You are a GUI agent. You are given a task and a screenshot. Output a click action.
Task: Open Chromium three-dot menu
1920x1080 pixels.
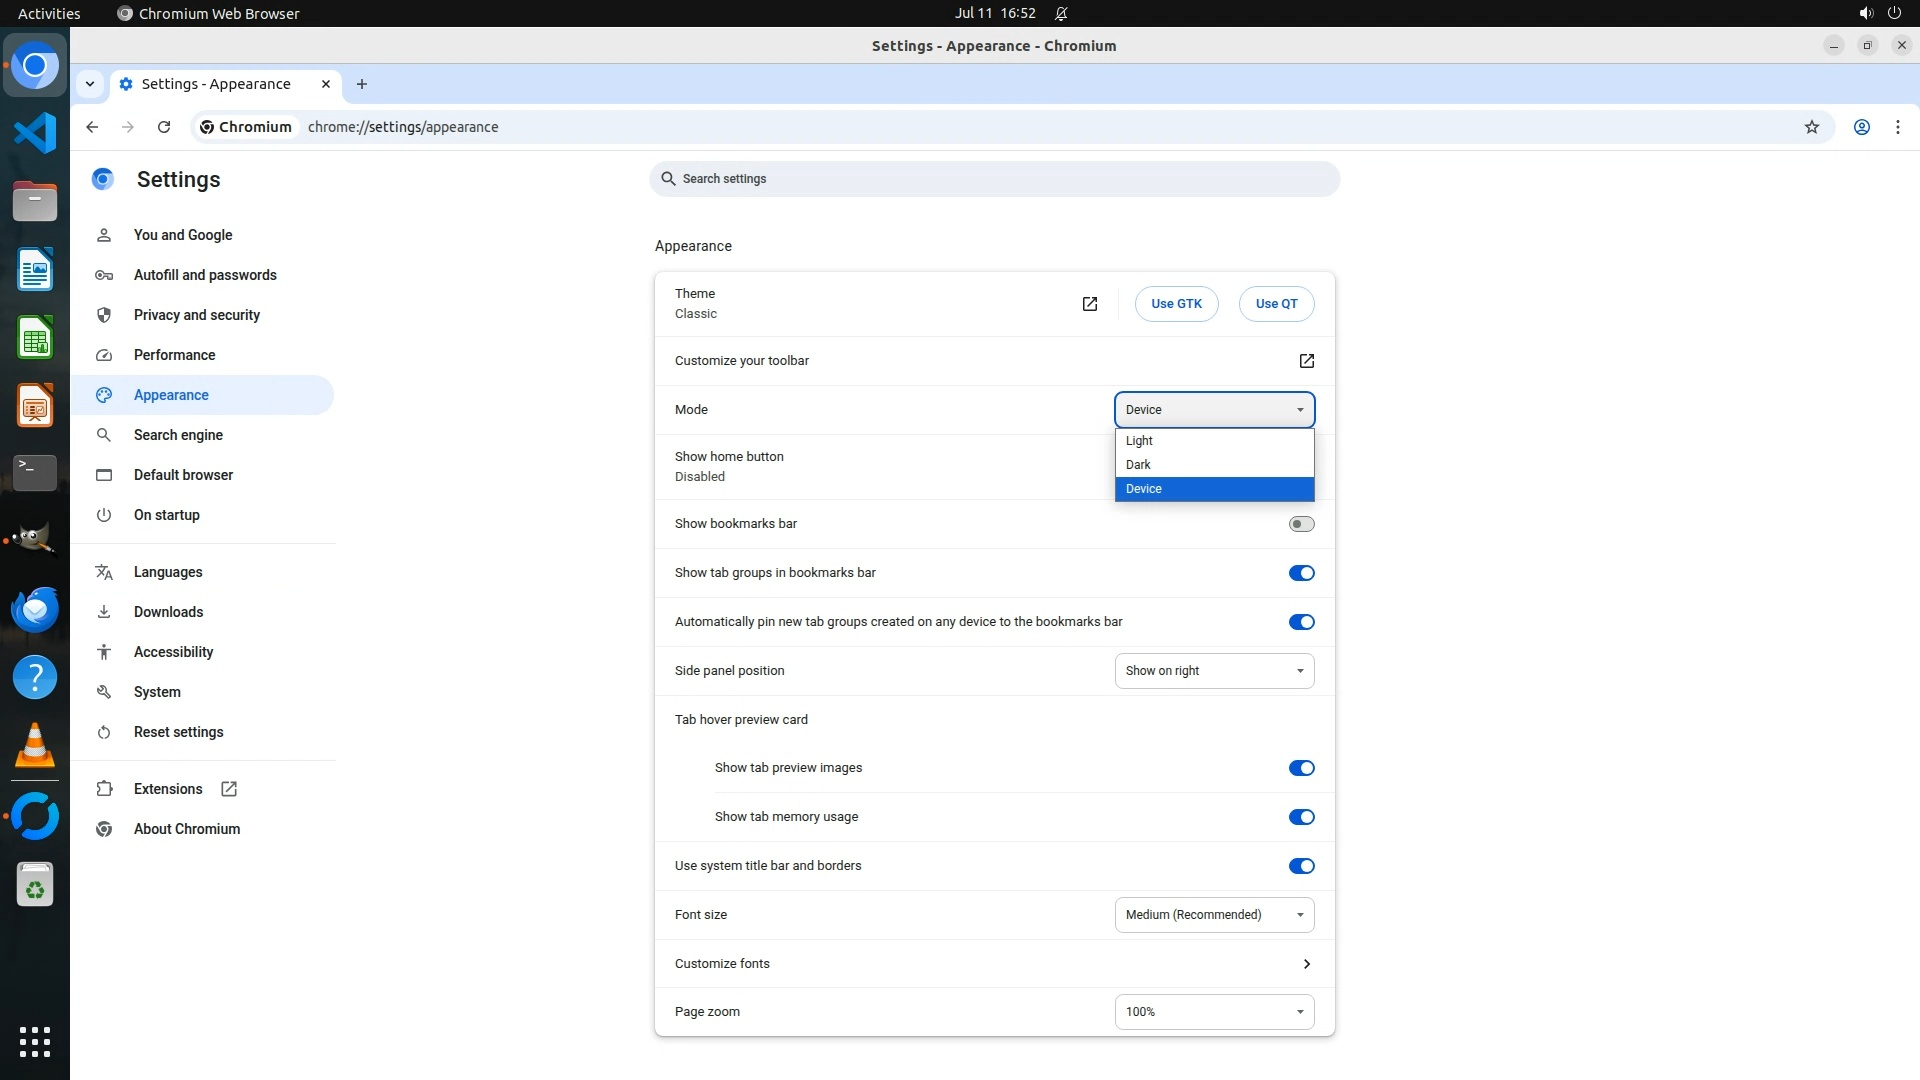pyautogui.click(x=1897, y=127)
